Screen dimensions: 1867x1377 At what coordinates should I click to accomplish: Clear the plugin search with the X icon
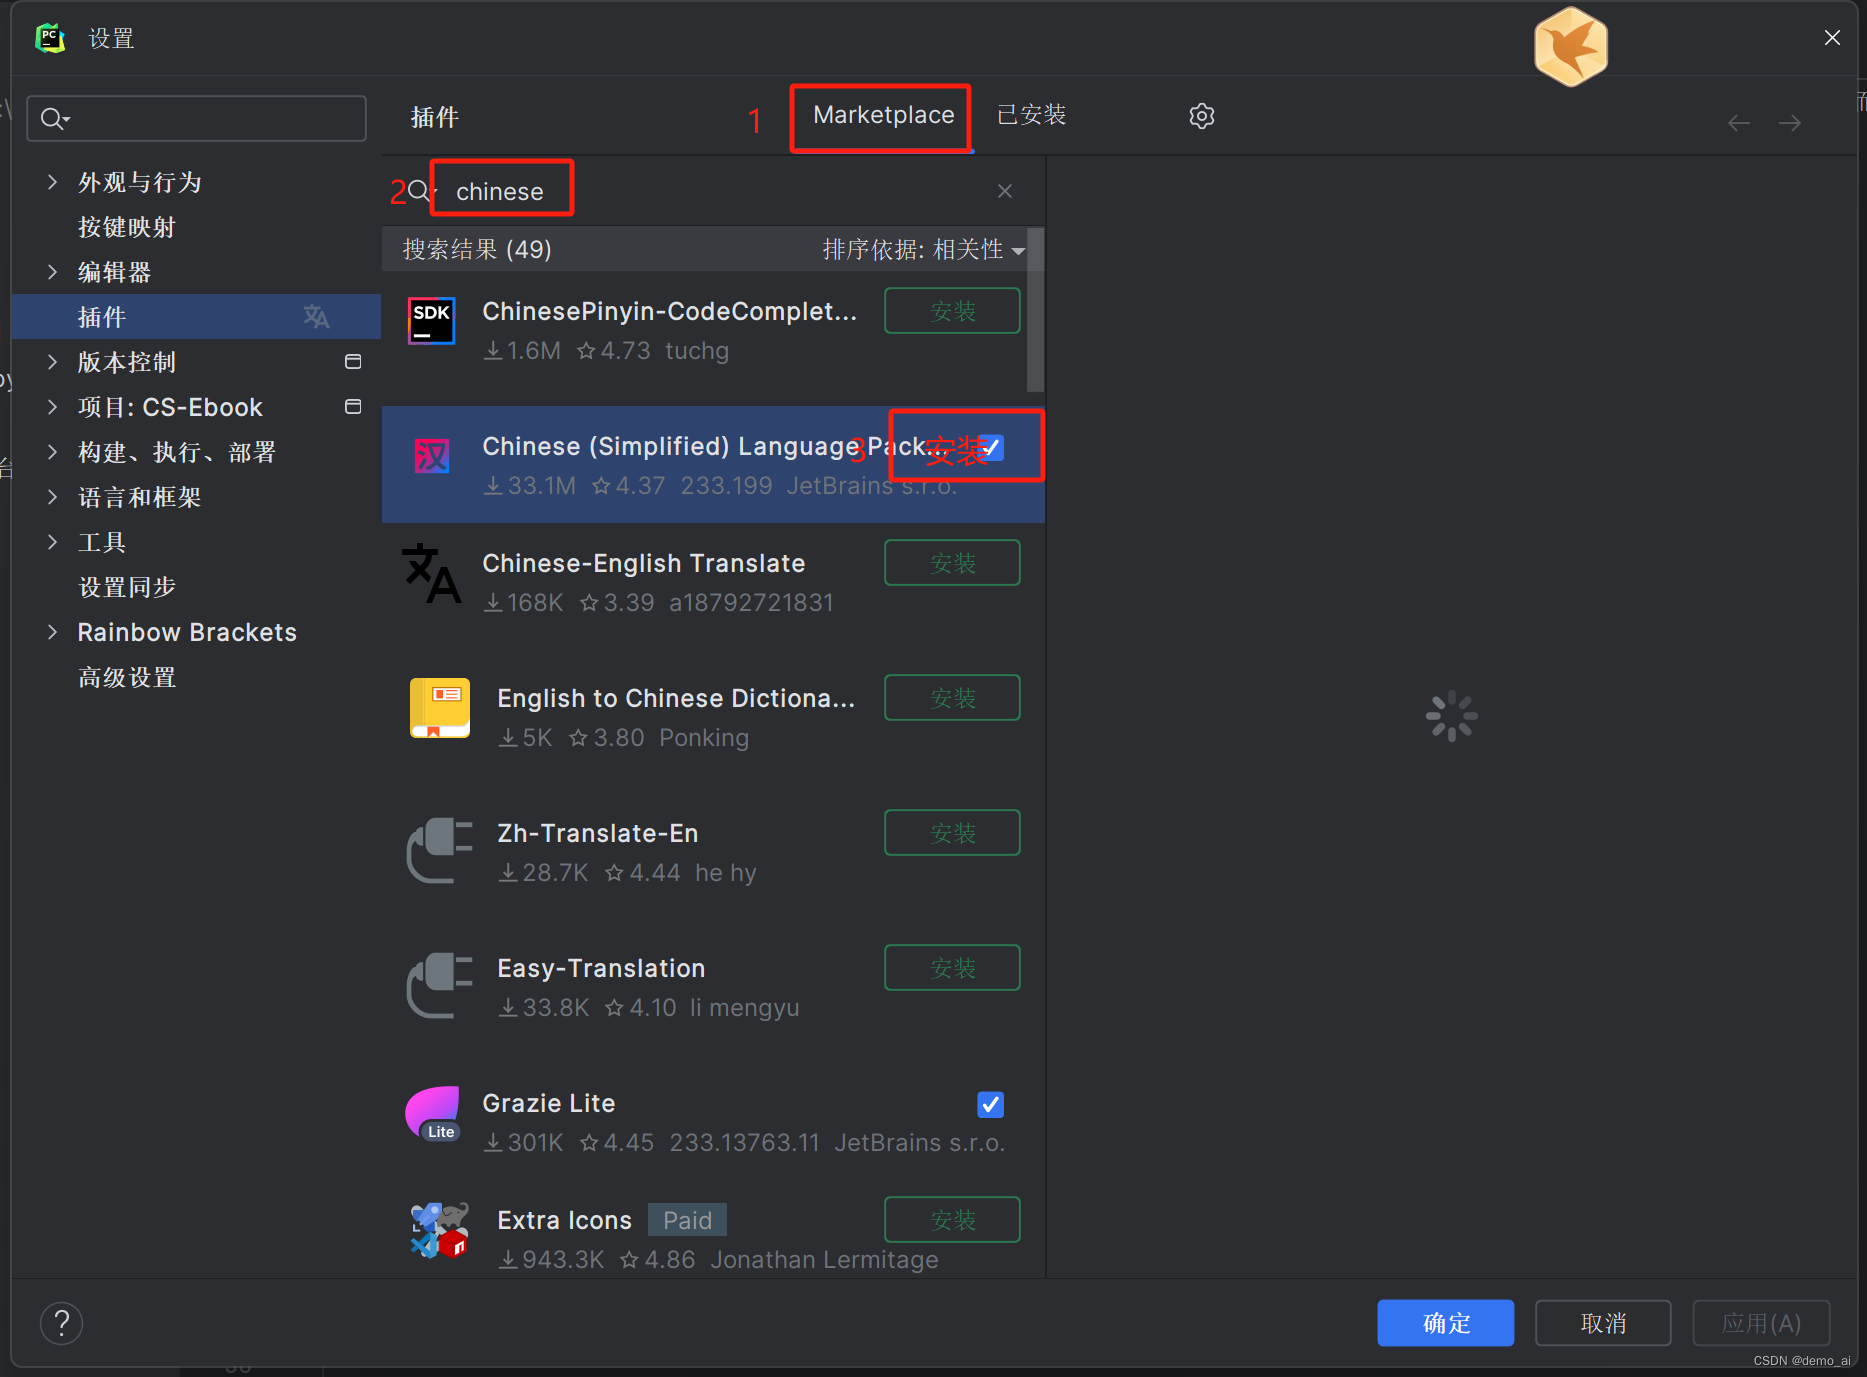click(1005, 191)
